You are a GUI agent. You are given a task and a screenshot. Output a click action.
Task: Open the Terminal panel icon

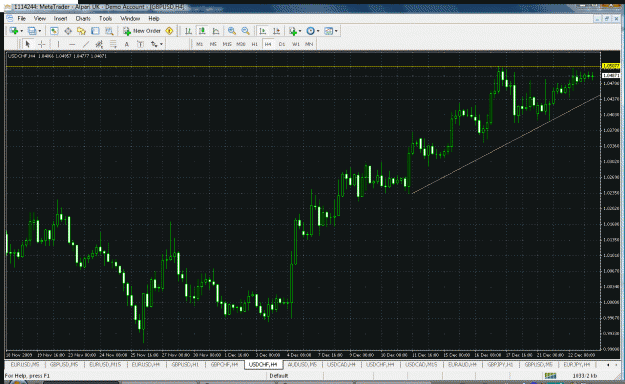click(95, 31)
